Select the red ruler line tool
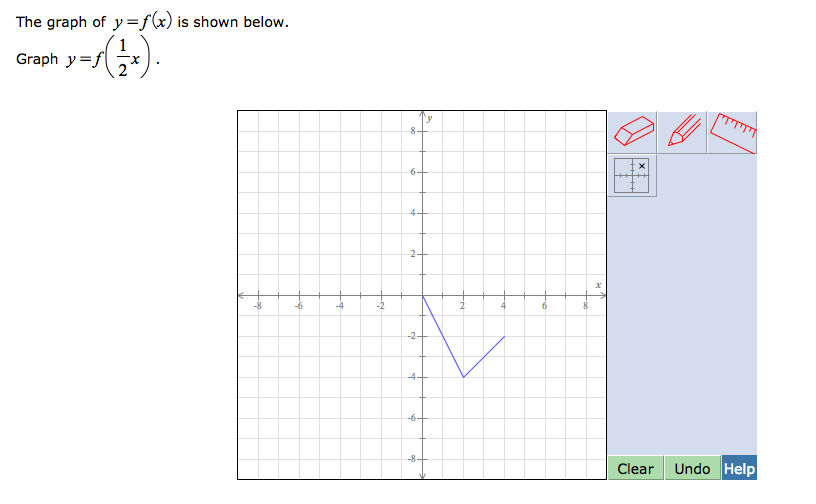Viewport: 816px width, 504px height. click(x=733, y=132)
